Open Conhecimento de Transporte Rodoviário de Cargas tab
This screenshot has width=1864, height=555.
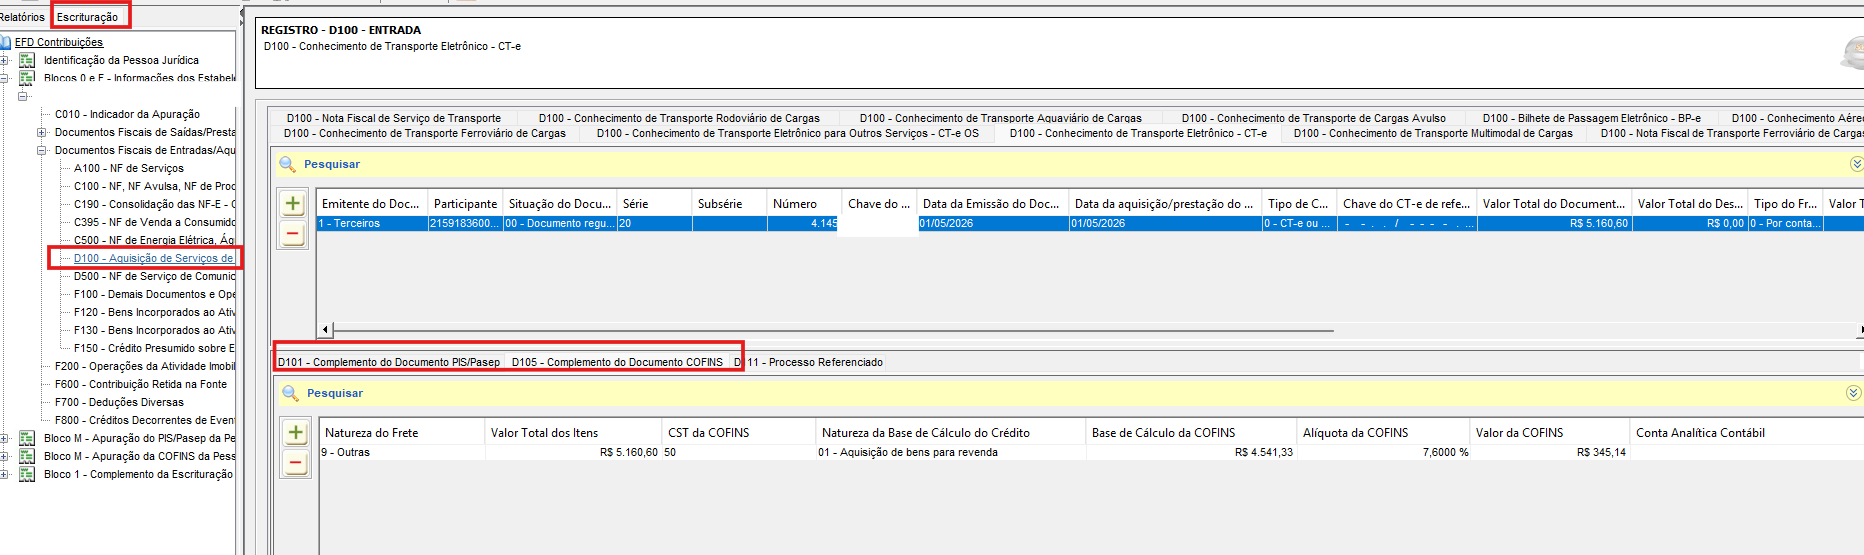tap(679, 118)
